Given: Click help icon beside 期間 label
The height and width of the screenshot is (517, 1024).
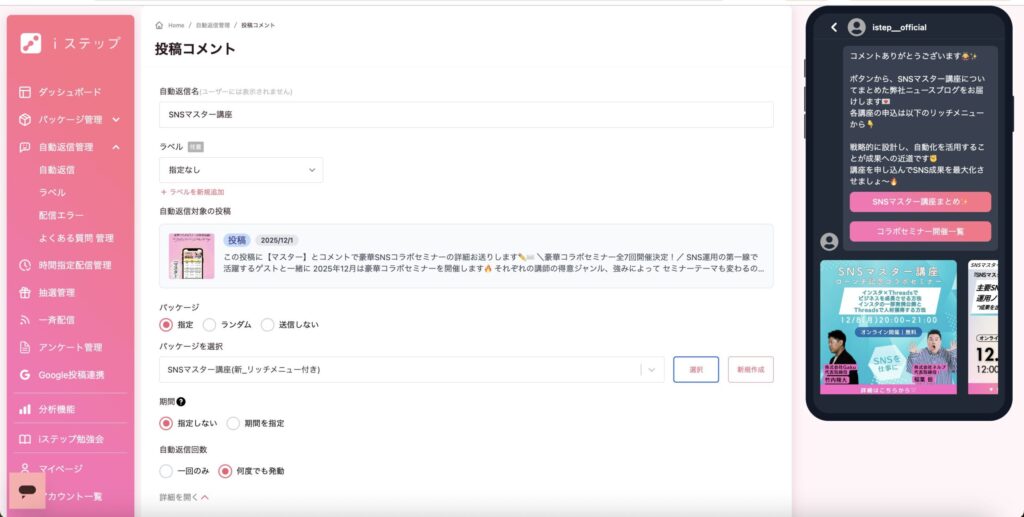Looking at the screenshot, I should [x=181, y=402].
